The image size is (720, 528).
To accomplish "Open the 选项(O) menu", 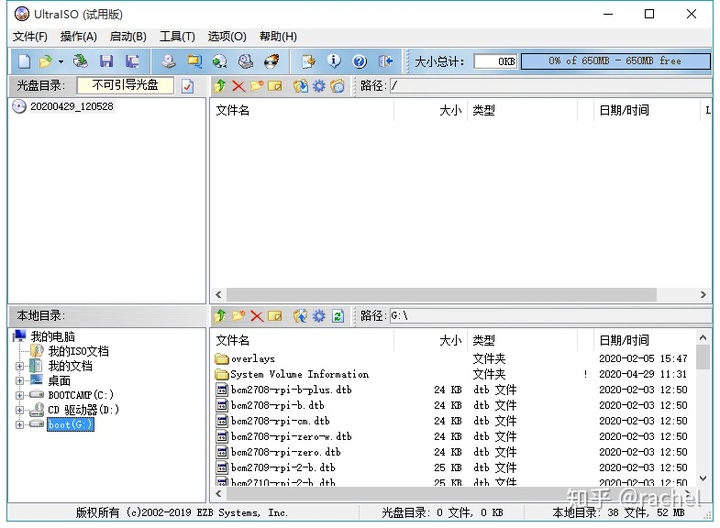I will [x=227, y=36].
